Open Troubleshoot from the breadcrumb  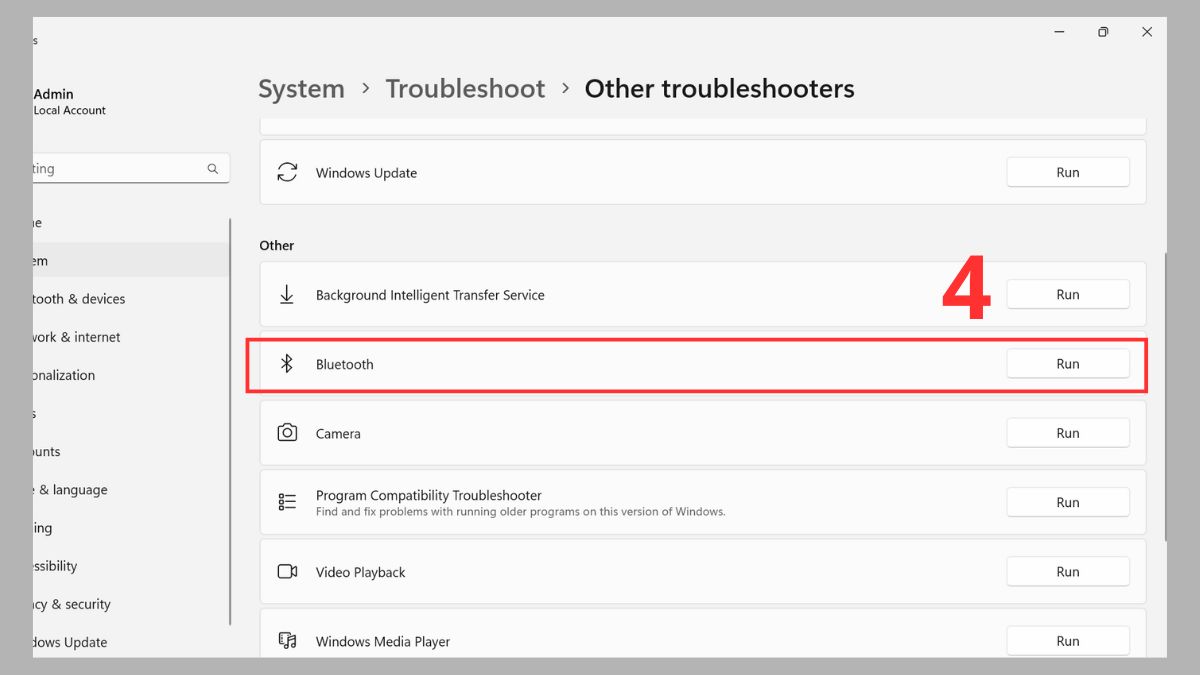click(465, 88)
